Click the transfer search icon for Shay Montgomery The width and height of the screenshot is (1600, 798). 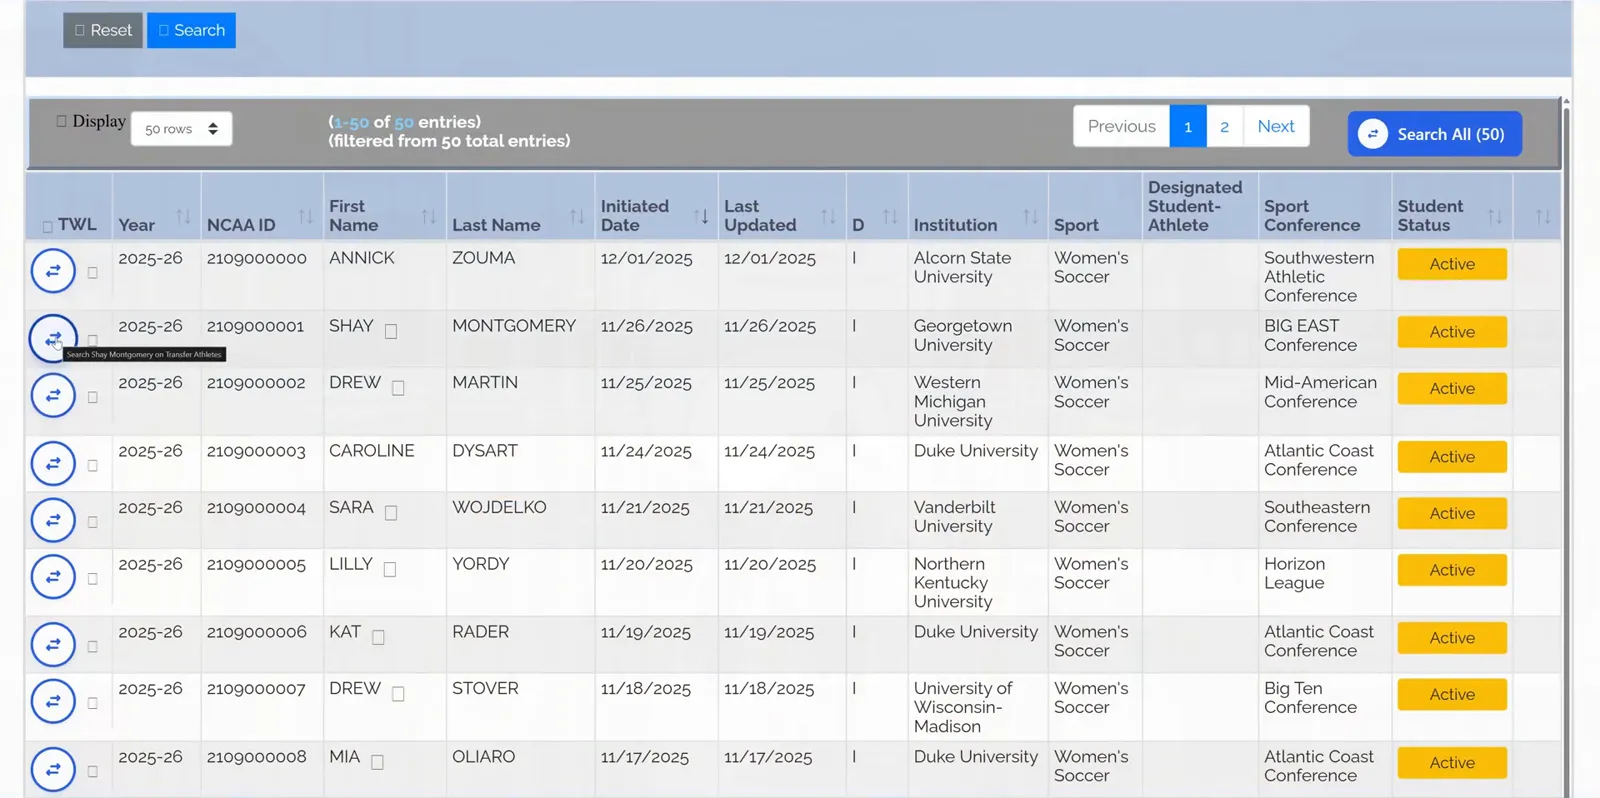[x=53, y=338]
